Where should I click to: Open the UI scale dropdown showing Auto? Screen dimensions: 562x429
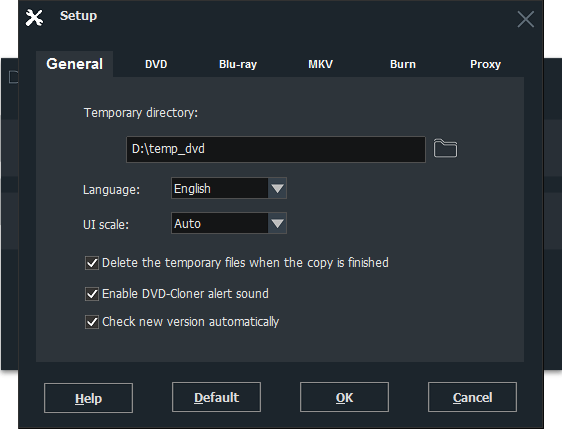pyautogui.click(x=229, y=223)
